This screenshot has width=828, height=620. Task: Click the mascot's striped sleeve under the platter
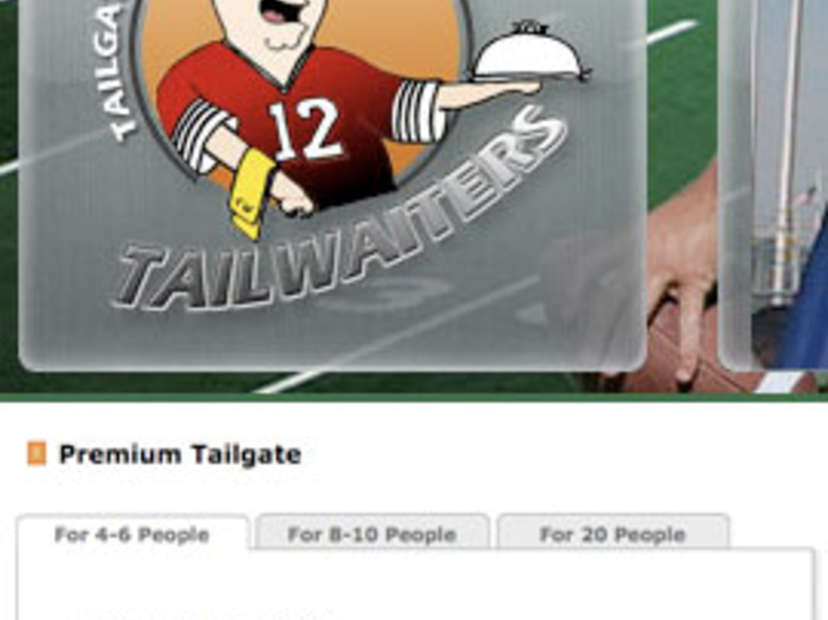419,111
